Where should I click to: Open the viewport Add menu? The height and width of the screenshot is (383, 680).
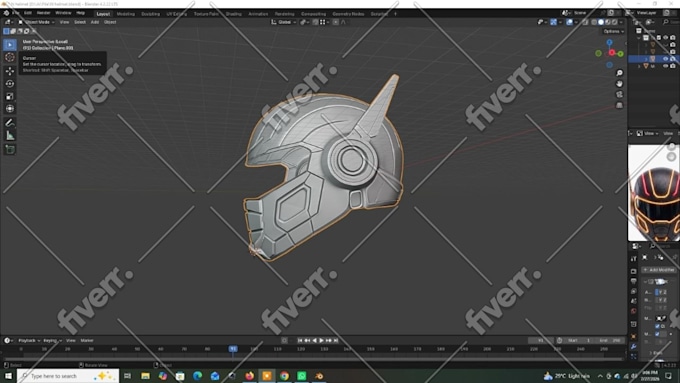pyautogui.click(x=95, y=22)
